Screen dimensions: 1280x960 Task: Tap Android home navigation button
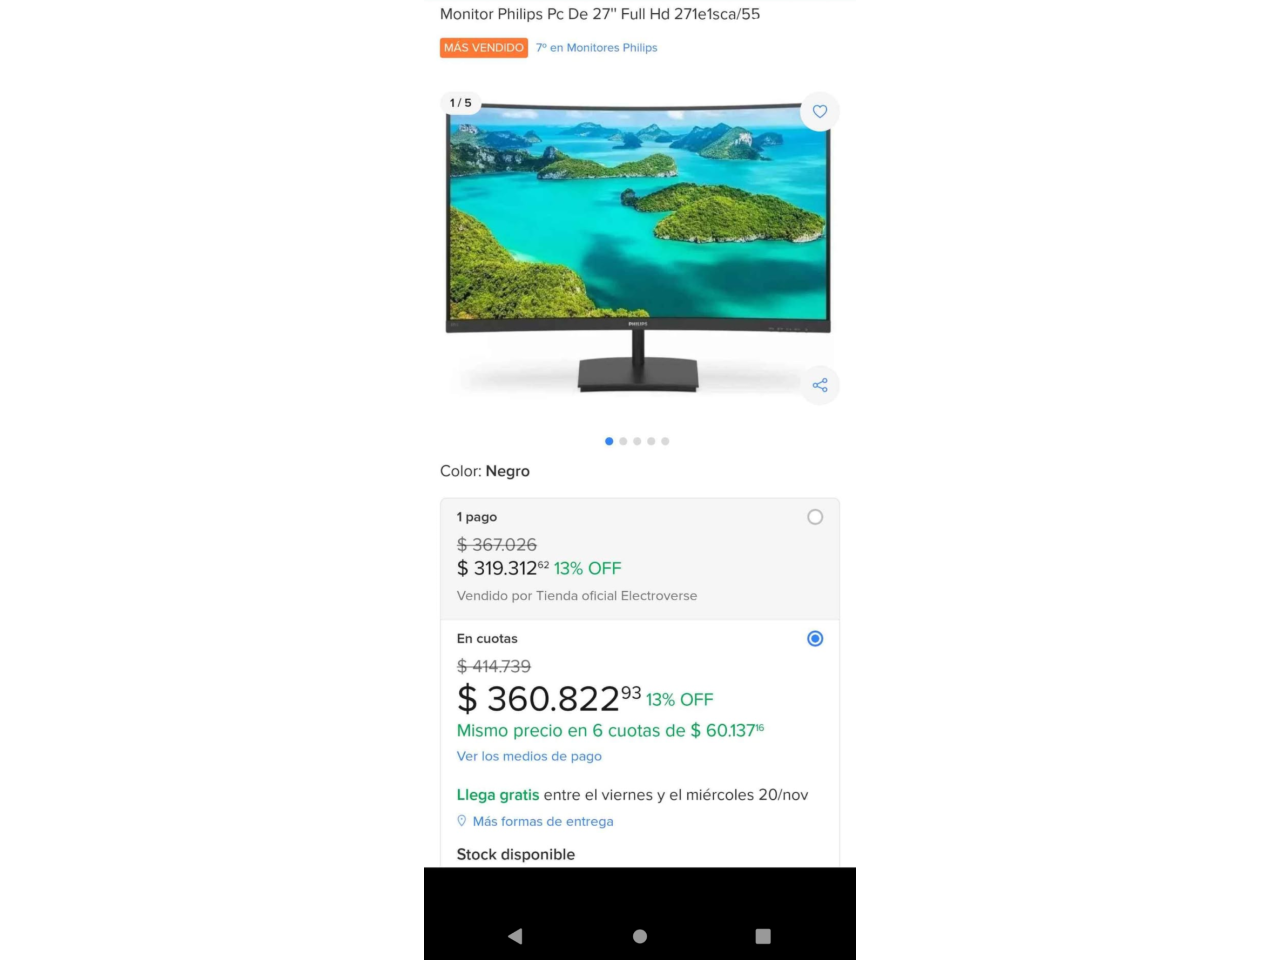coord(640,936)
